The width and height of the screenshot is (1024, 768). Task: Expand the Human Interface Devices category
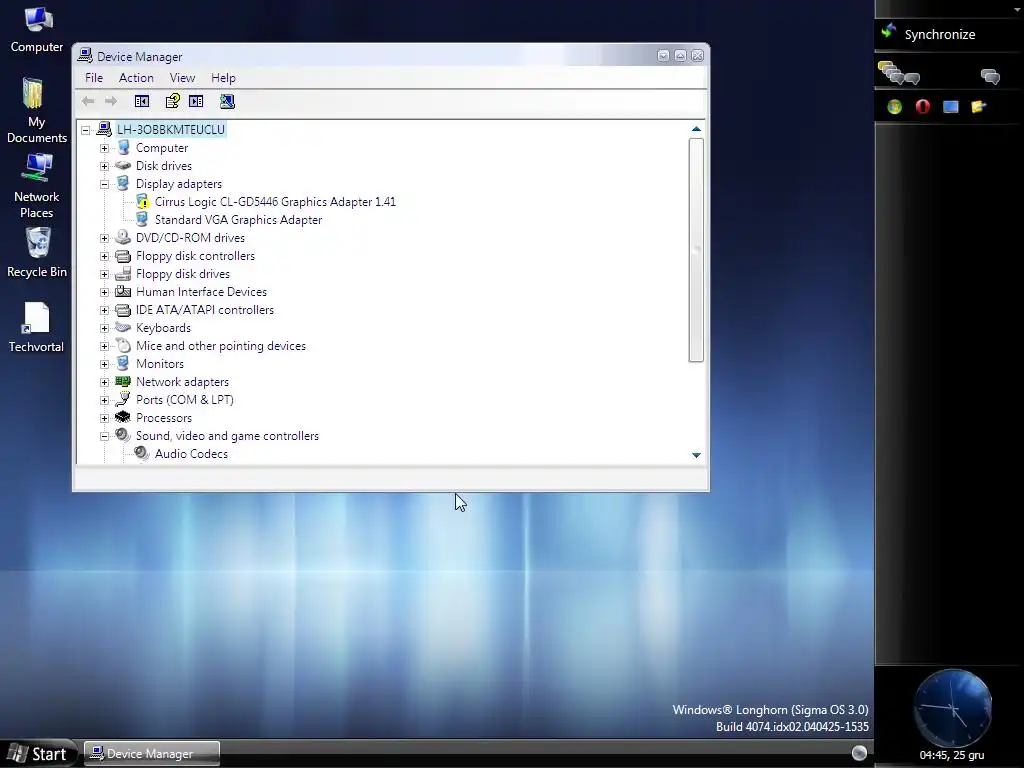104,292
